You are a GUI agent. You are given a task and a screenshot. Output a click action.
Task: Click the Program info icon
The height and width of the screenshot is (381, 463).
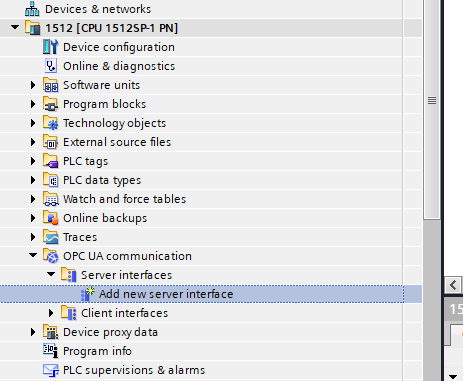tap(51, 351)
